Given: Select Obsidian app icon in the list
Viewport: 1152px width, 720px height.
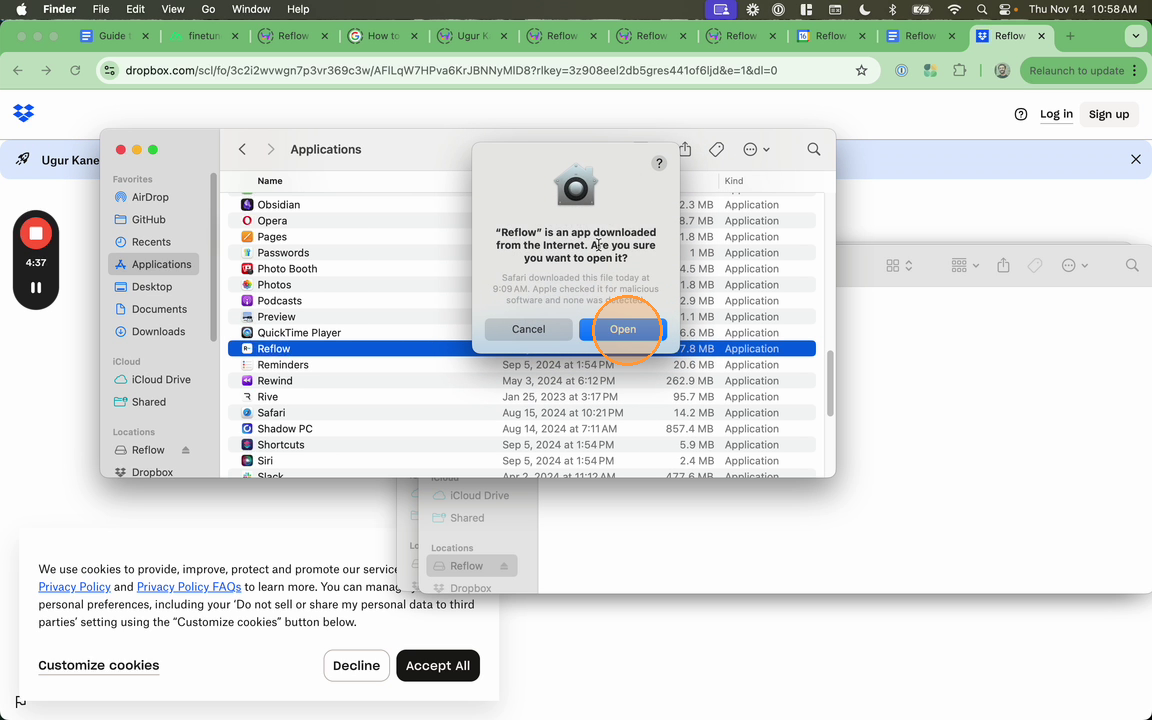Looking at the screenshot, I should (x=247, y=204).
